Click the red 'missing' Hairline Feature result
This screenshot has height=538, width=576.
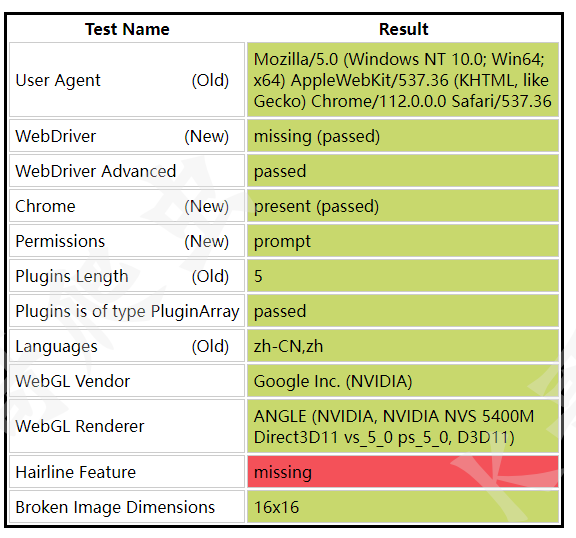point(403,472)
